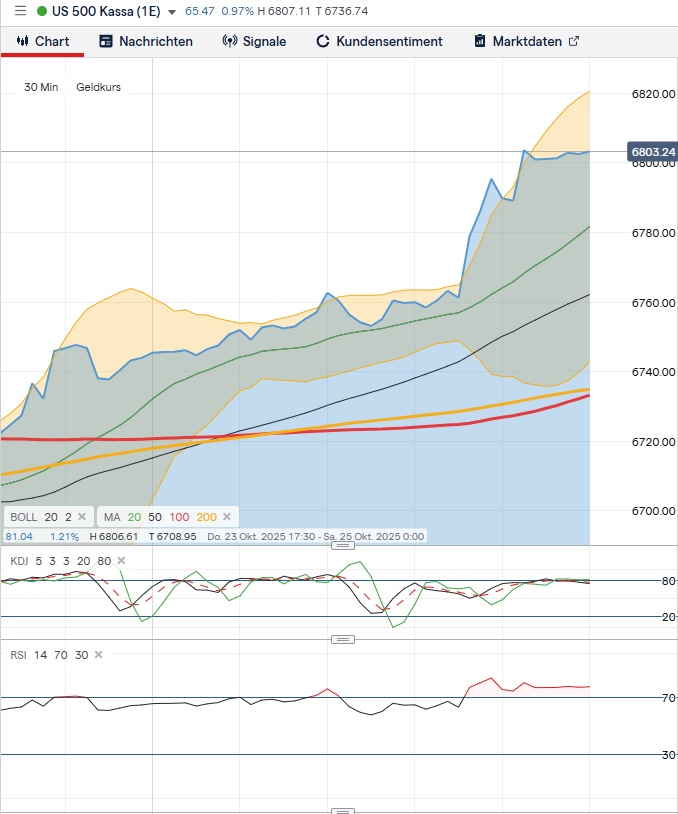Click the Geldkurs price type label
The image size is (678, 814).
click(x=99, y=87)
